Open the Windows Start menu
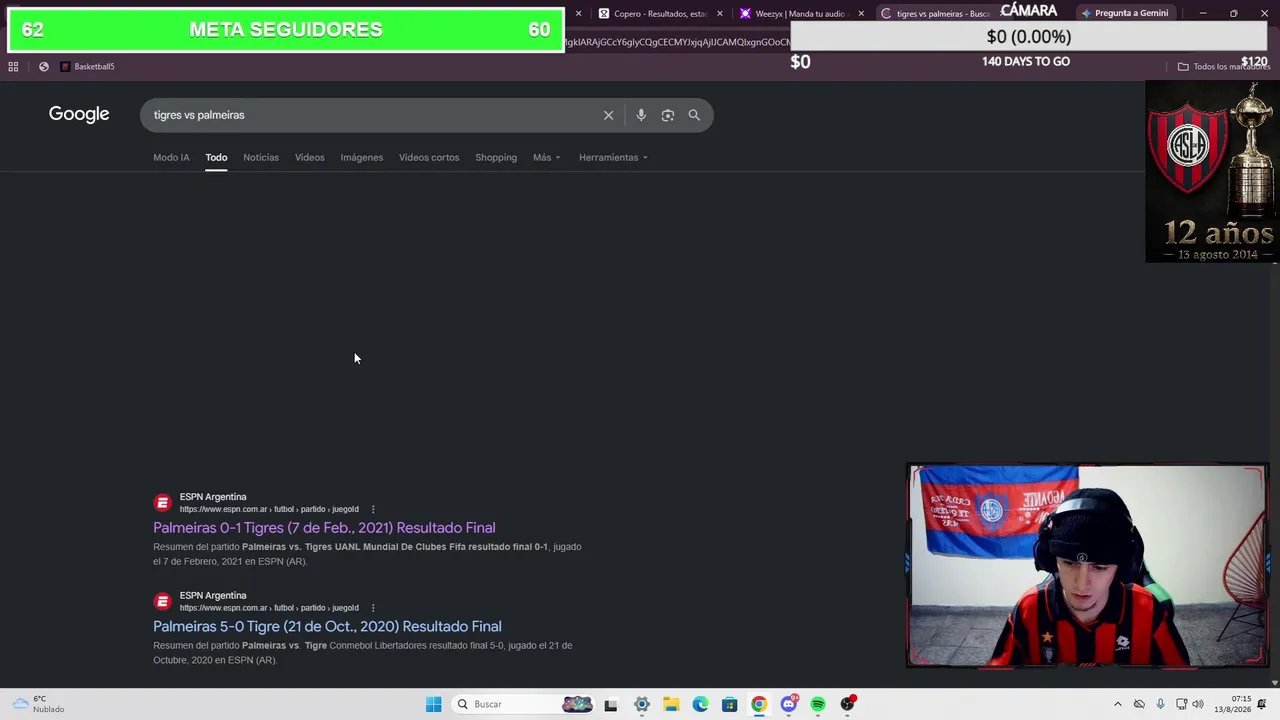This screenshot has height=720, width=1280. (433, 704)
